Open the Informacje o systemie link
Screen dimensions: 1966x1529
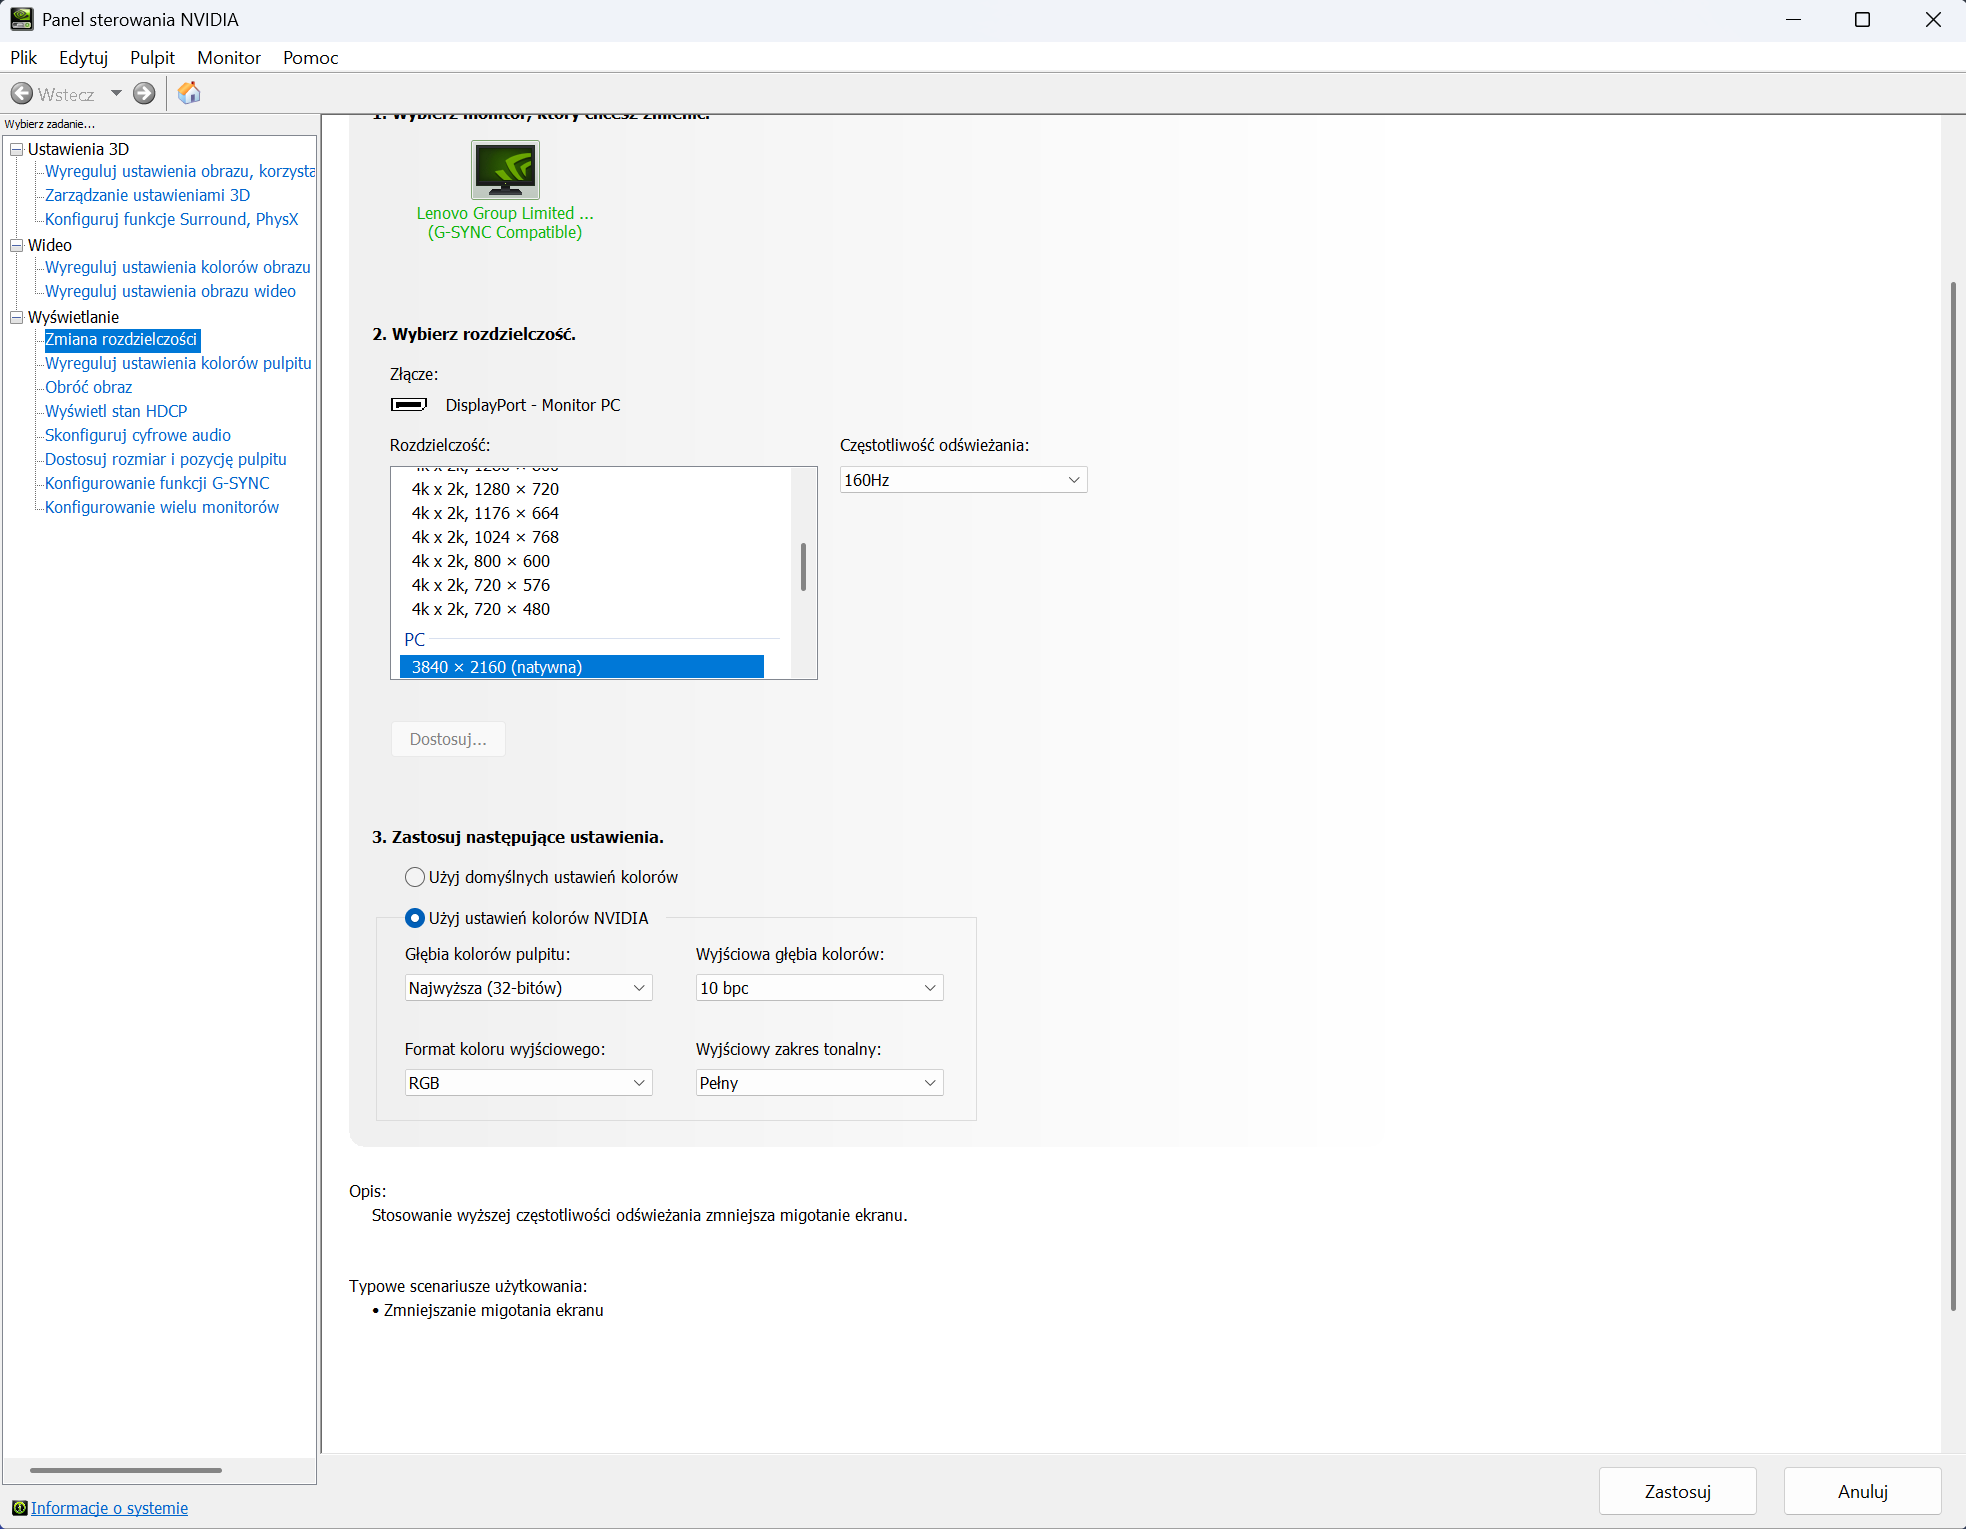tap(109, 1508)
